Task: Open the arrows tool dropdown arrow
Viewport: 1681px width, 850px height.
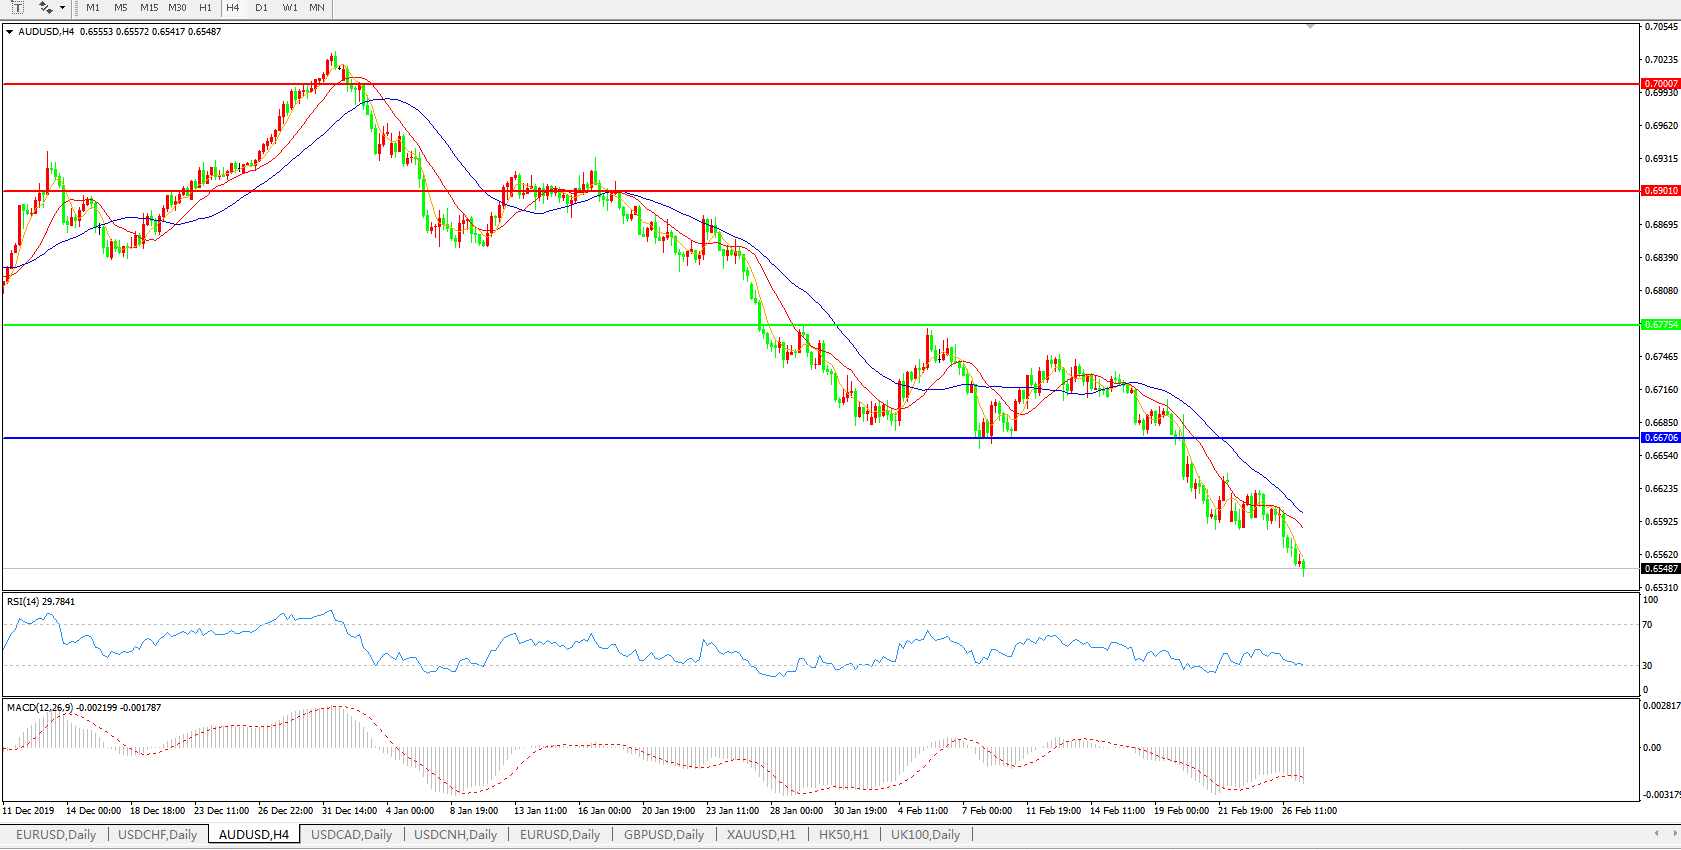Action: [62, 8]
